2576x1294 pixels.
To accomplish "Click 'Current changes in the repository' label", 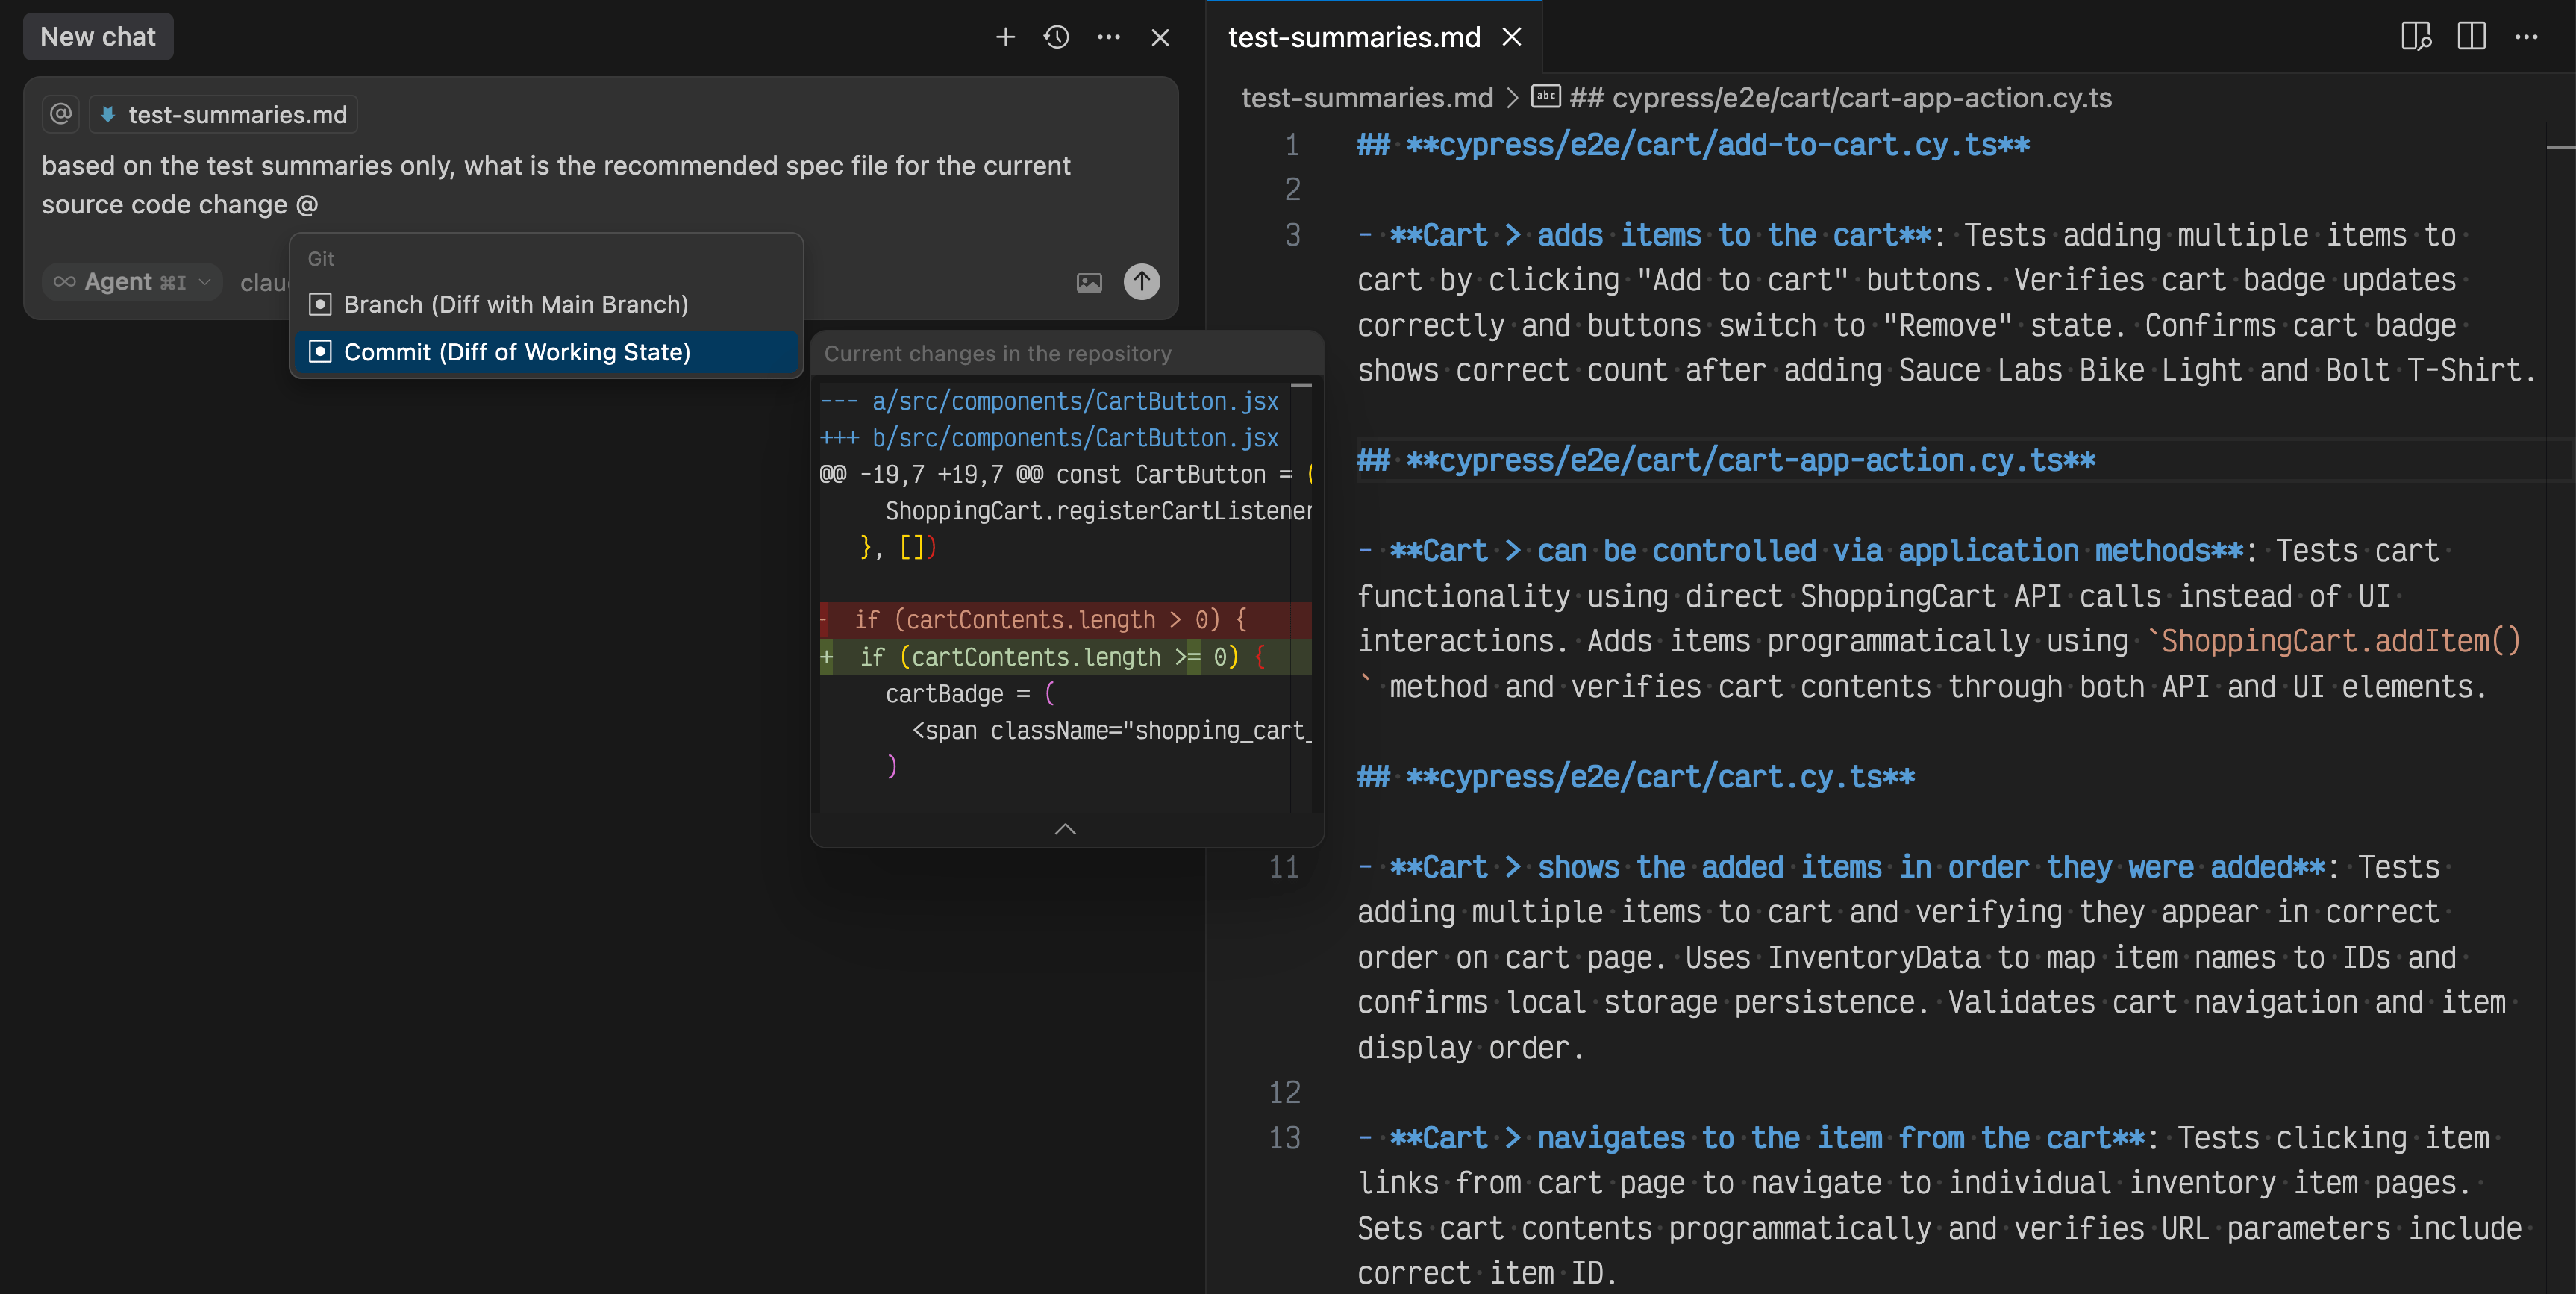I will click(997, 354).
